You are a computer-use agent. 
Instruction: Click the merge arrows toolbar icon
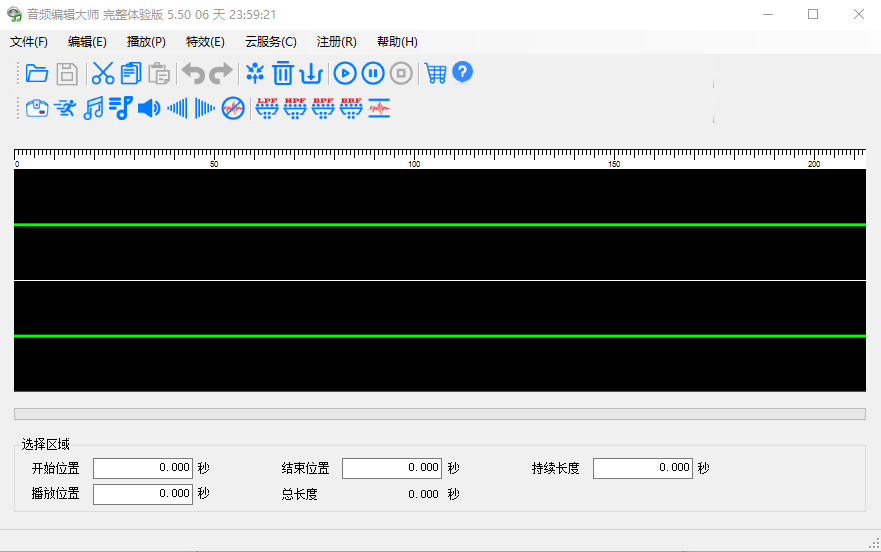click(255, 73)
